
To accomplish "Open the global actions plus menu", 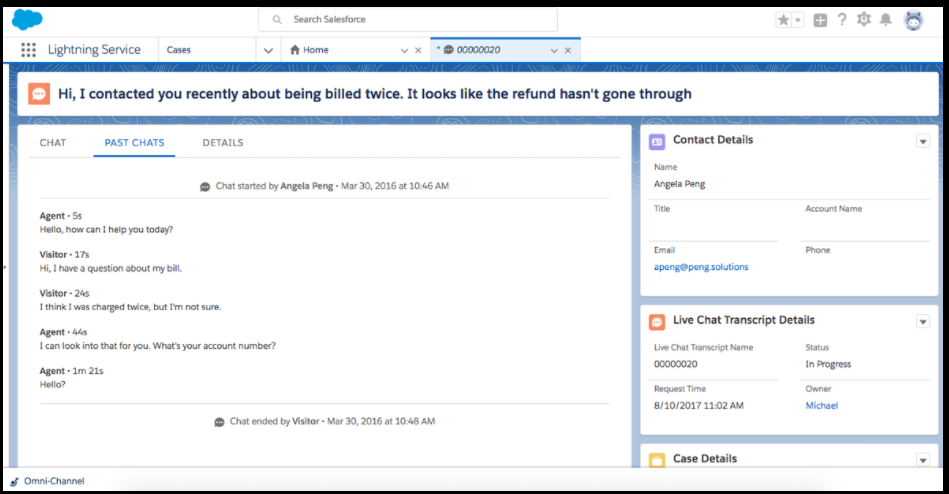I will coord(820,20).
